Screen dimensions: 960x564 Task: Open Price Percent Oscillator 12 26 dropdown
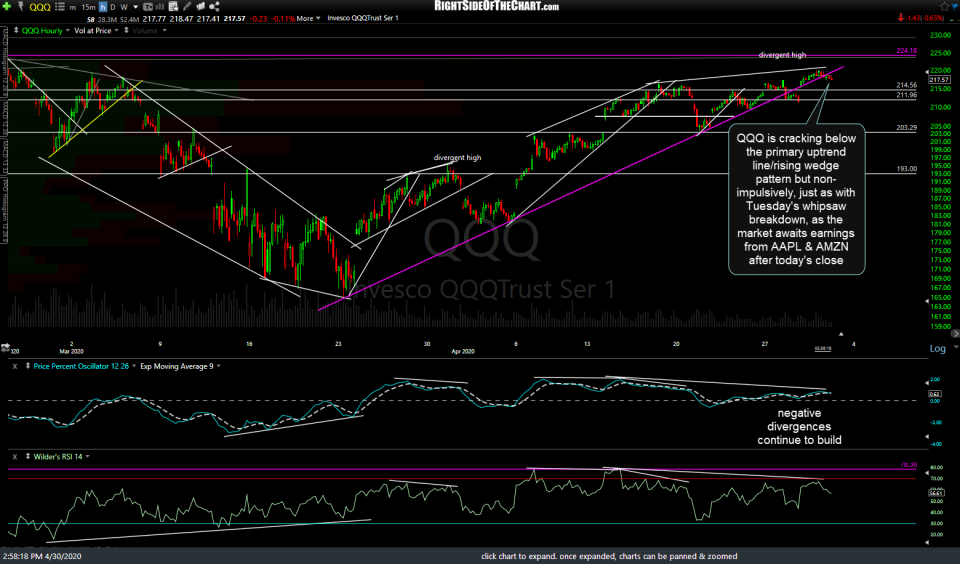(133, 366)
